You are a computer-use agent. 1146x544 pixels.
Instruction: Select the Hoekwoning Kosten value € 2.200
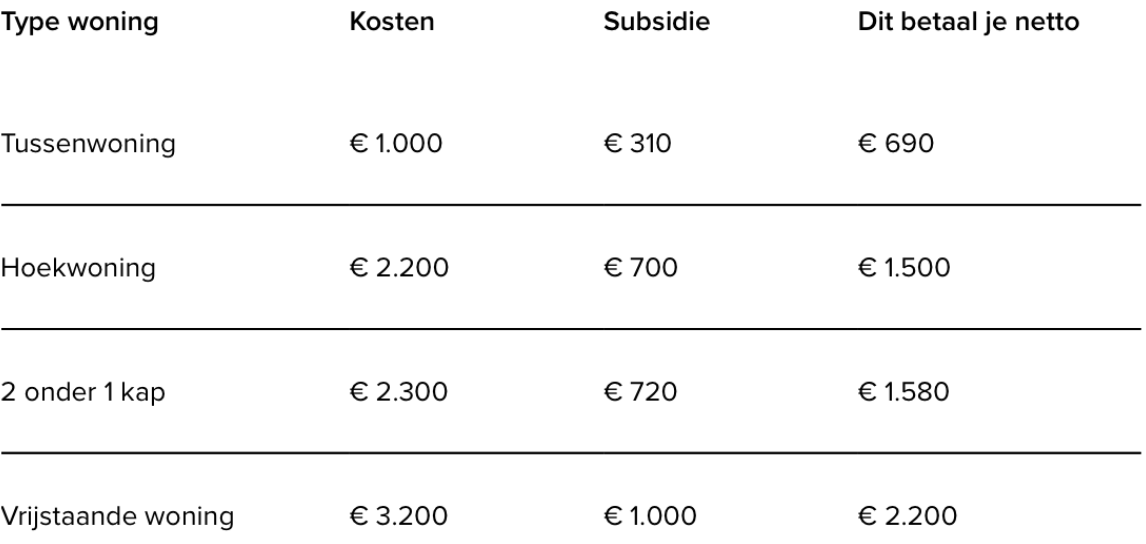coord(399,268)
